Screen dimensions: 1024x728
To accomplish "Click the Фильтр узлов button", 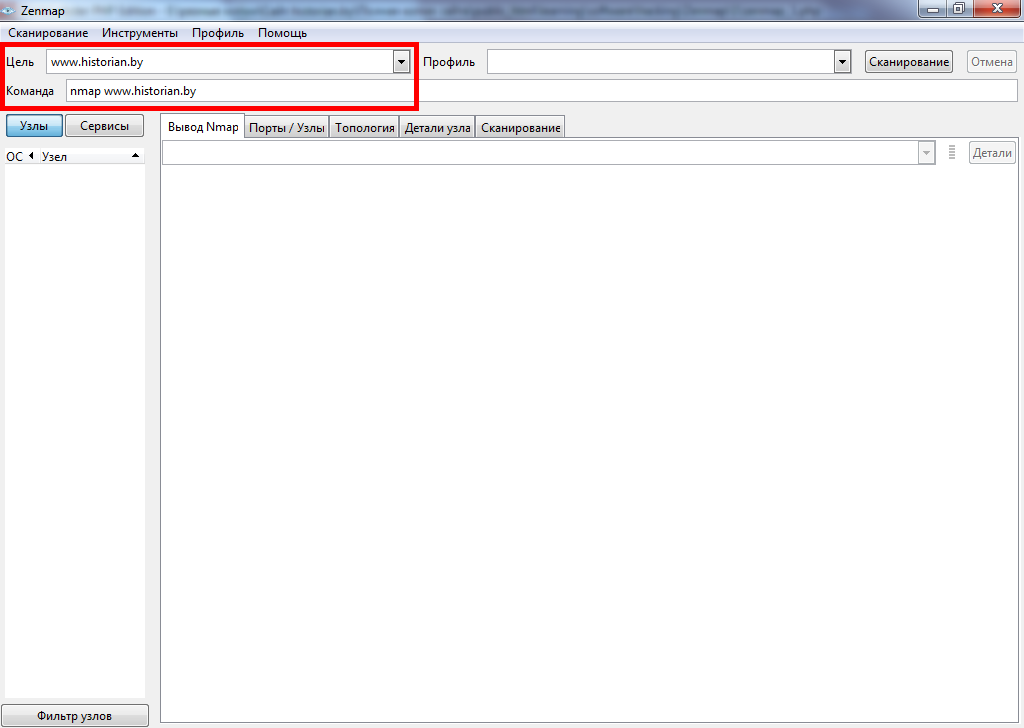I will (75, 716).
